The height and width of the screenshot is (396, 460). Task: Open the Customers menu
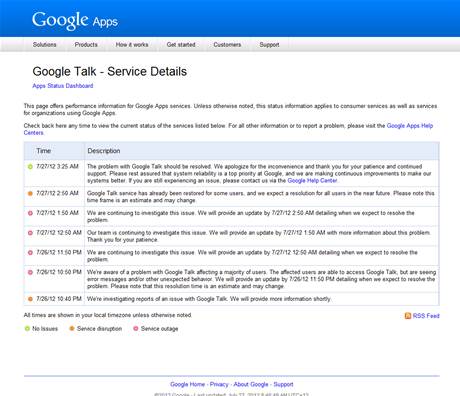coord(227,45)
